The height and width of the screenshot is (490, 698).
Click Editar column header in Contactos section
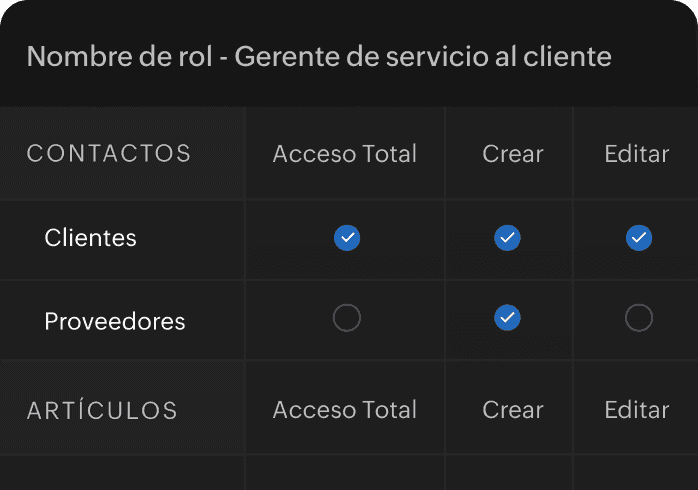click(x=637, y=154)
